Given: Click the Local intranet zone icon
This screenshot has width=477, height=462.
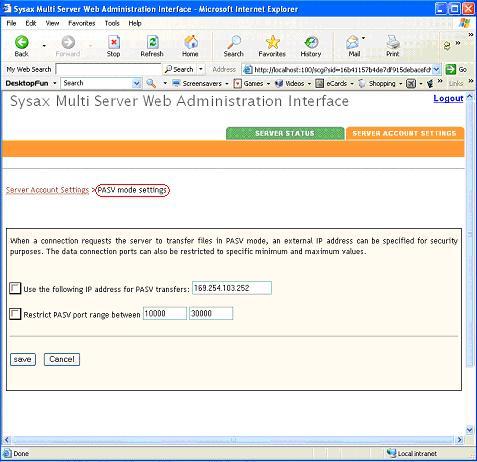Looking at the screenshot, I should coord(391,453).
